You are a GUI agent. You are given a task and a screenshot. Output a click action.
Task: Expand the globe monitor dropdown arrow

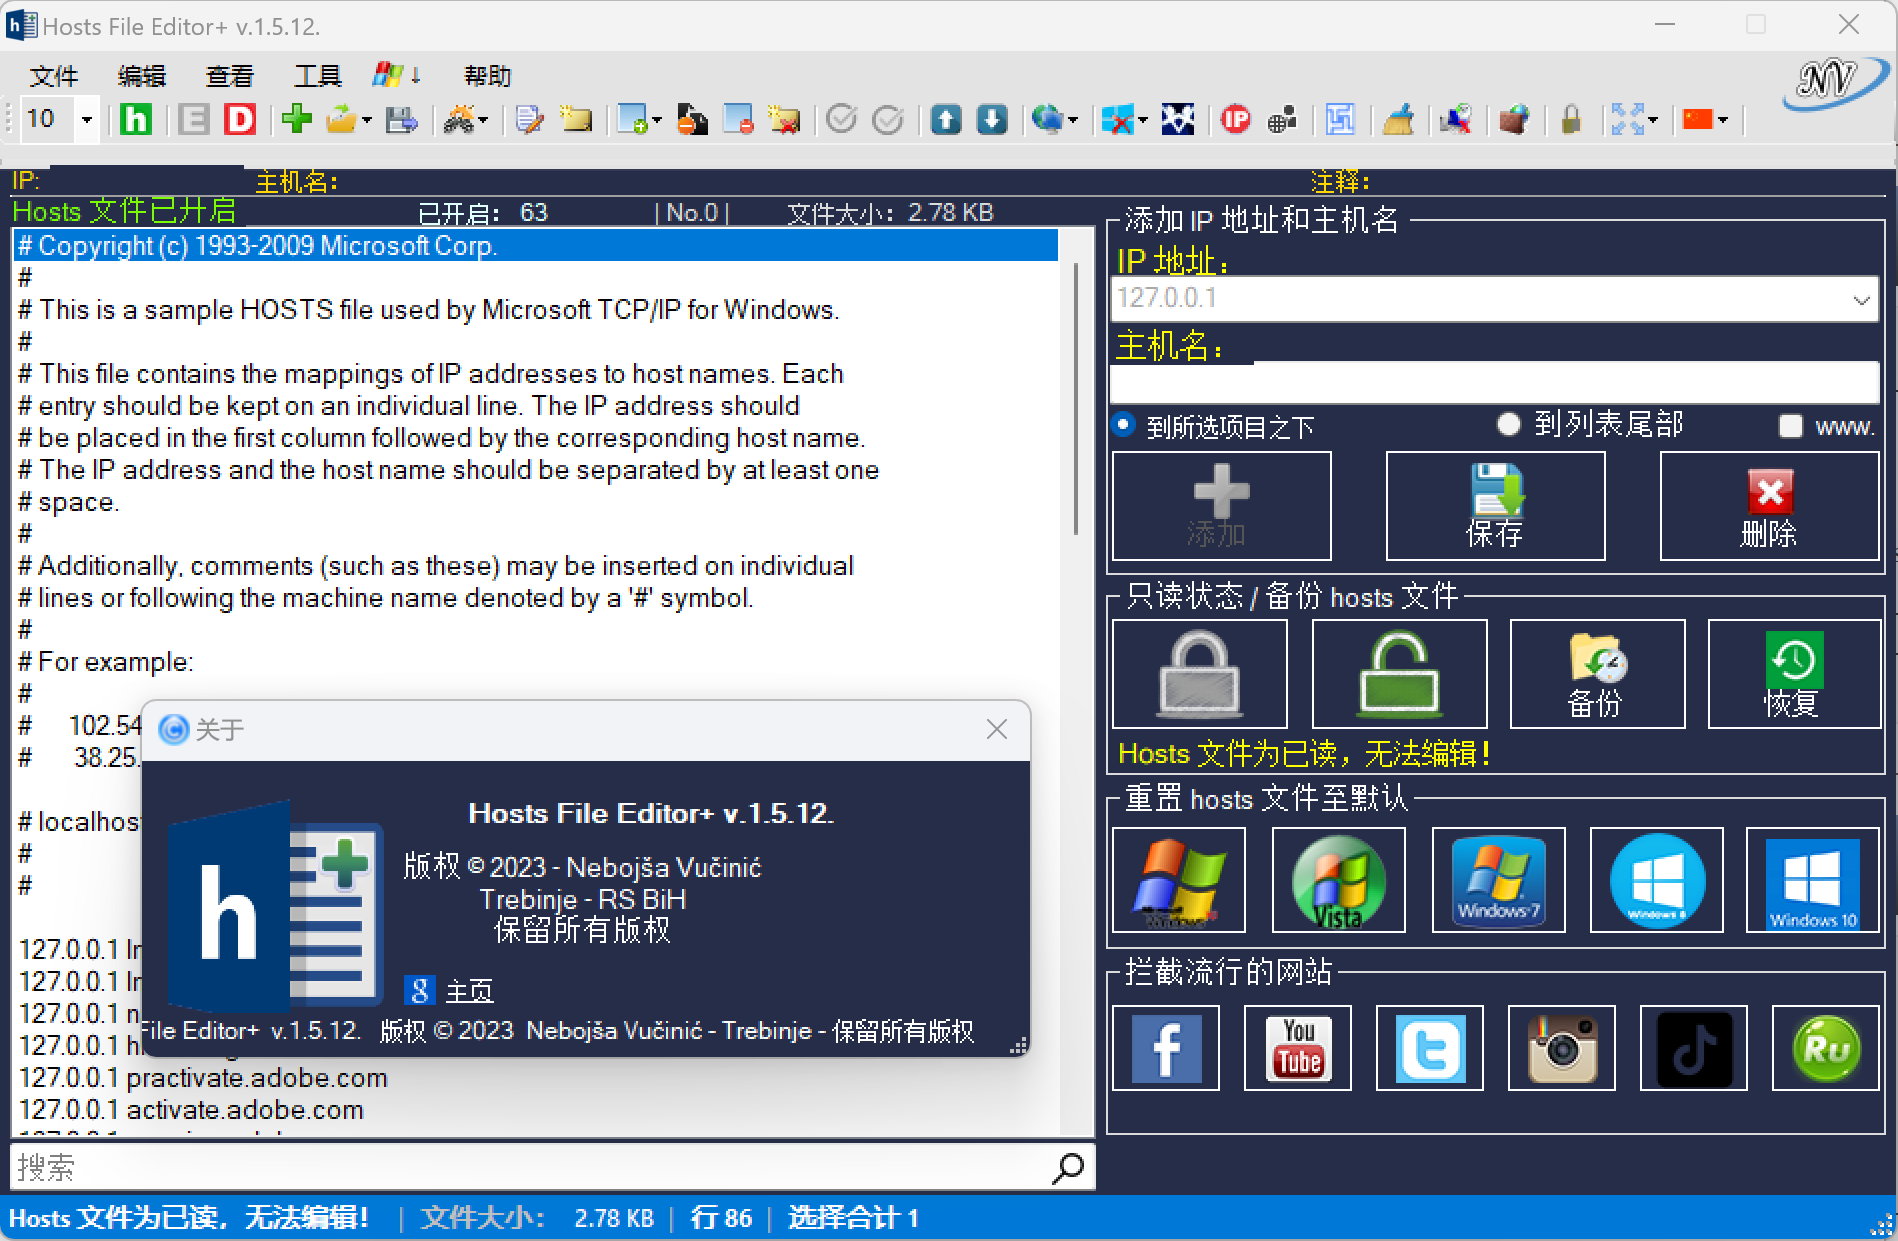(1073, 121)
